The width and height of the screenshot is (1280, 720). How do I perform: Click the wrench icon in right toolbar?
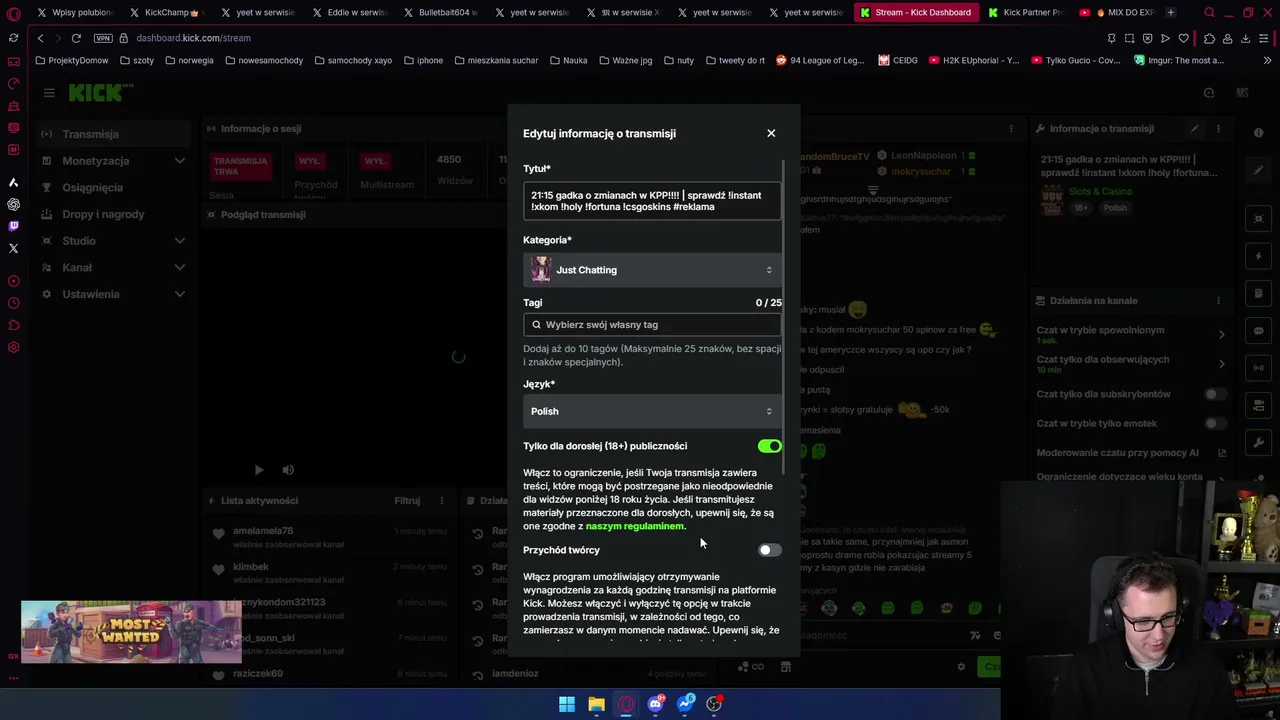(1259, 442)
